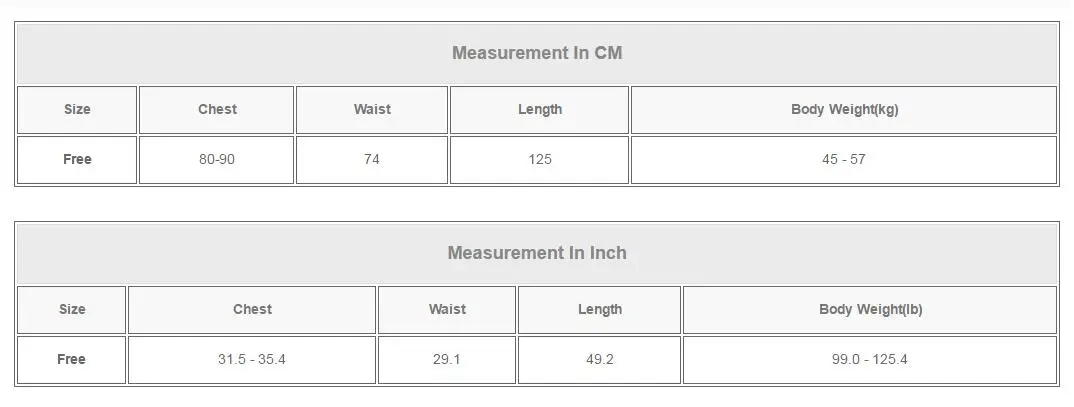Image resolution: width=1074 pixels, height=407 pixels.
Task: Click the chest value 80-90
Action: tap(217, 159)
